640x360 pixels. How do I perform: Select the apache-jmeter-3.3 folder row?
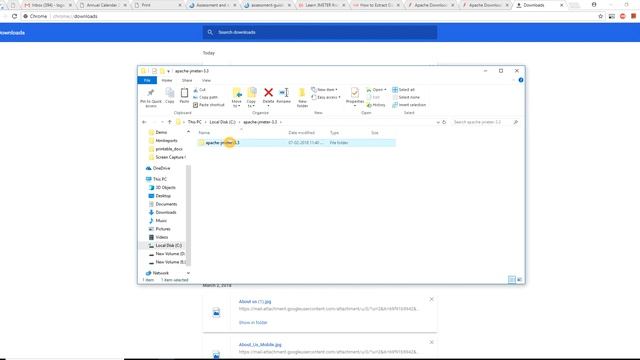click(x=297, y=142)
